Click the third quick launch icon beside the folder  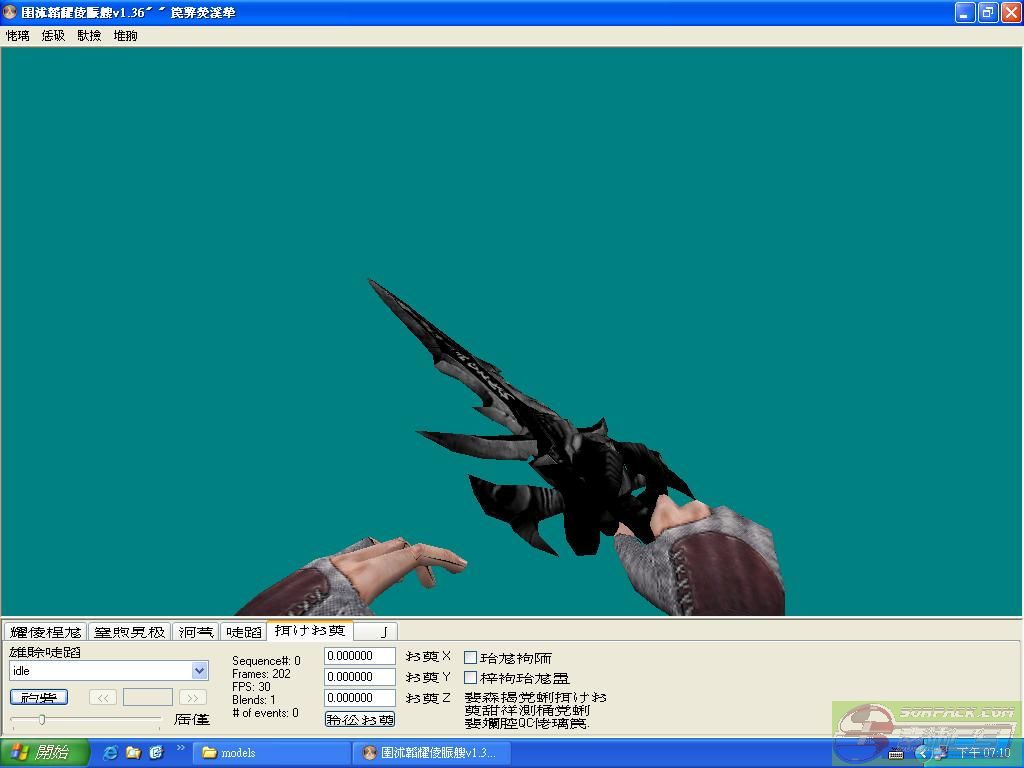point(156,753)
